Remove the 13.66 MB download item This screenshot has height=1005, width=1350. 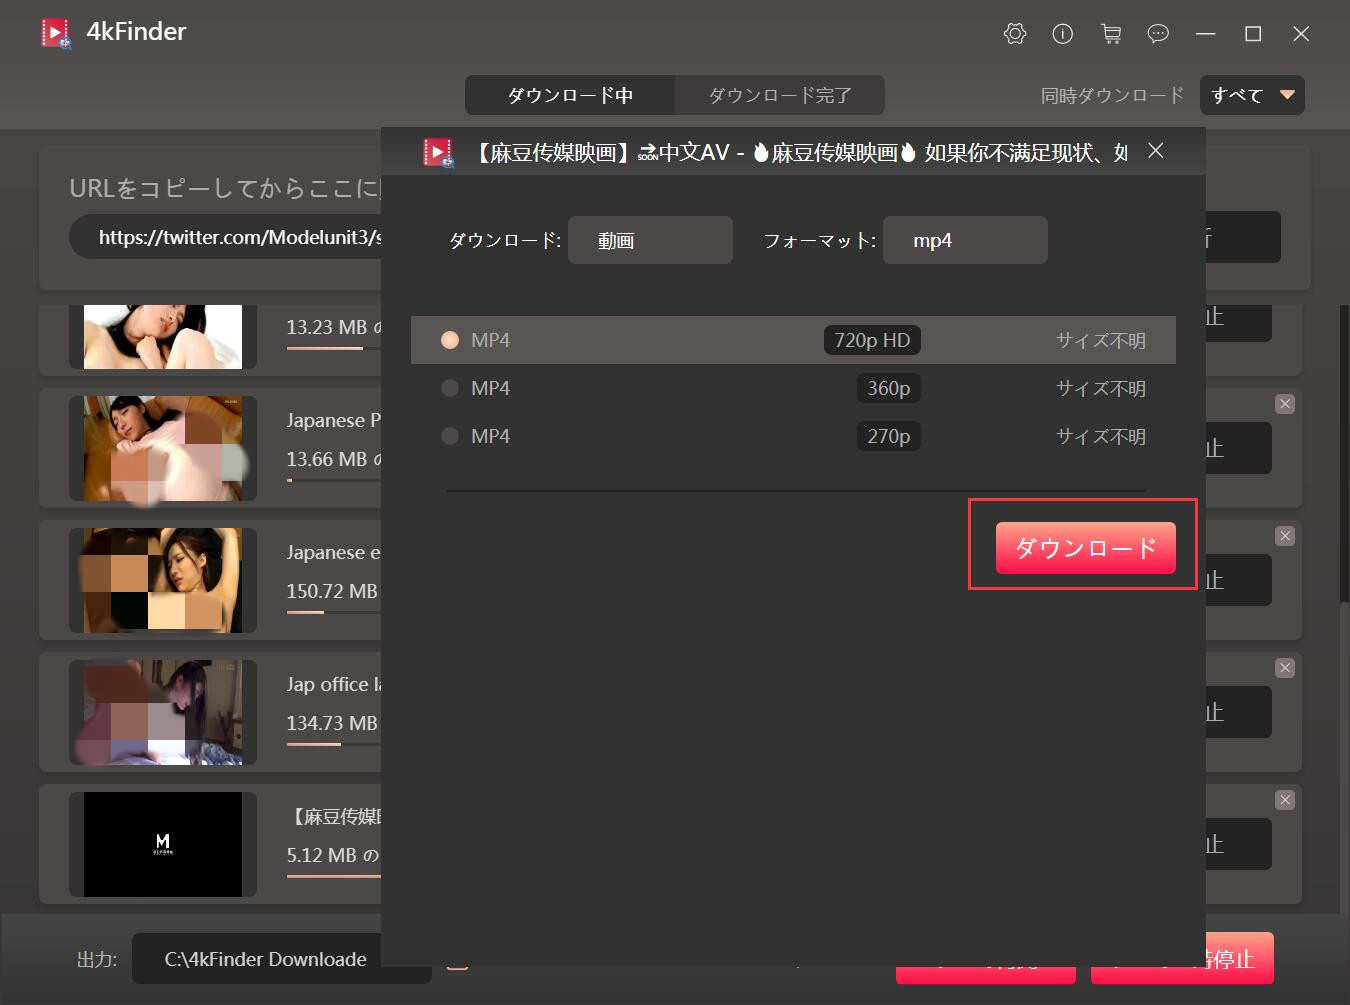tap(1285, 404)
